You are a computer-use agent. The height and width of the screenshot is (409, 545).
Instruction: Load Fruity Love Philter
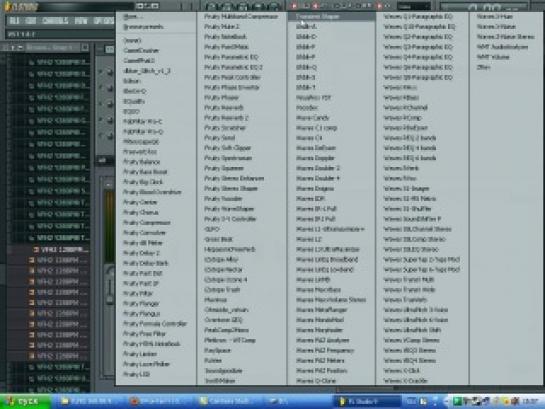(146, 364)
